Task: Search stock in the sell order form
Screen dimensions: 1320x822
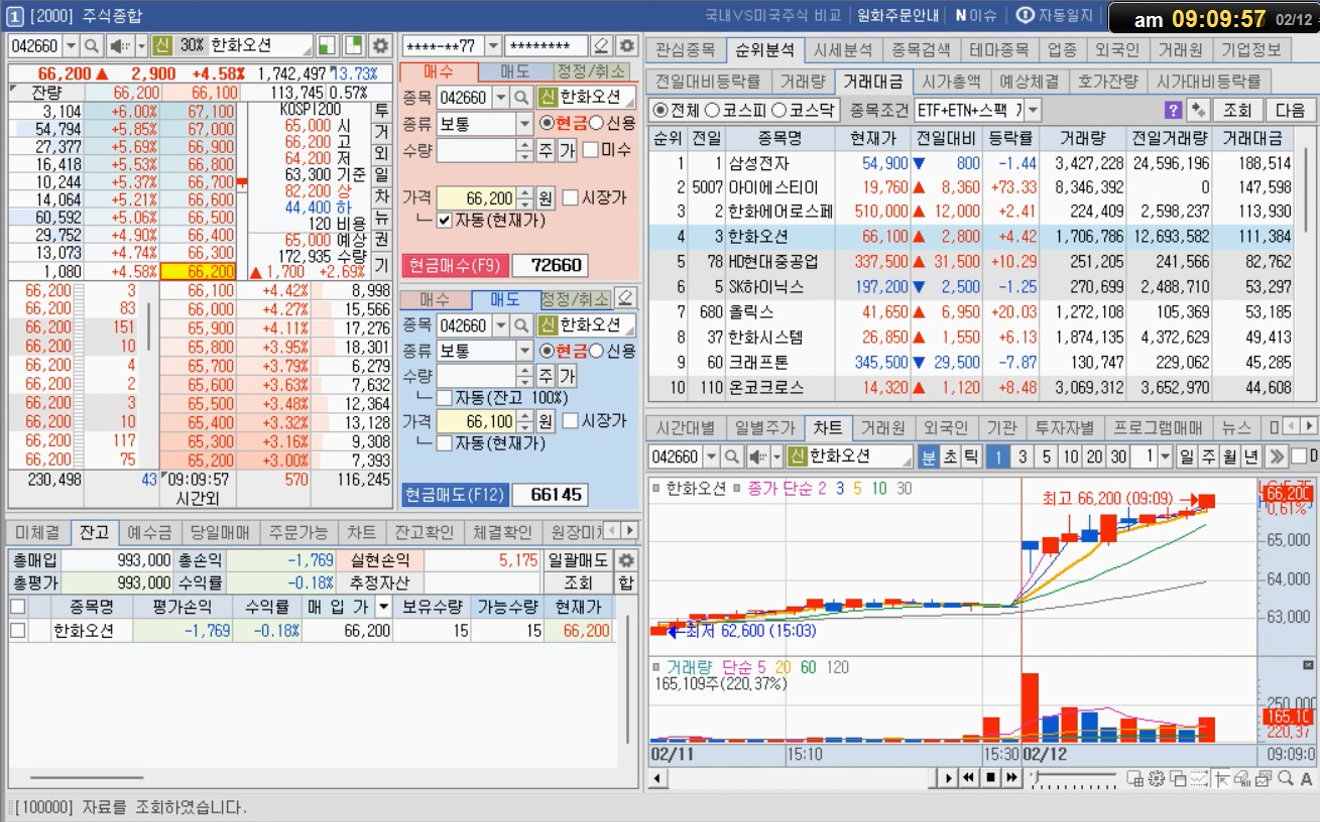Action: [521, 325]
